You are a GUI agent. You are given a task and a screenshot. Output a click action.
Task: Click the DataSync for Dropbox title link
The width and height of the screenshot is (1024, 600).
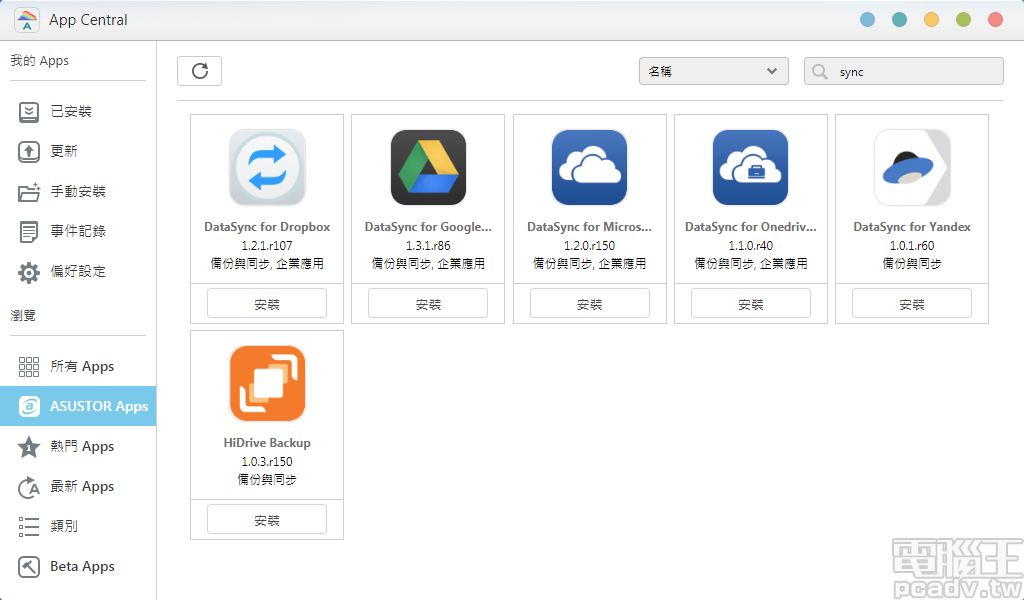(x=267, y=227)
